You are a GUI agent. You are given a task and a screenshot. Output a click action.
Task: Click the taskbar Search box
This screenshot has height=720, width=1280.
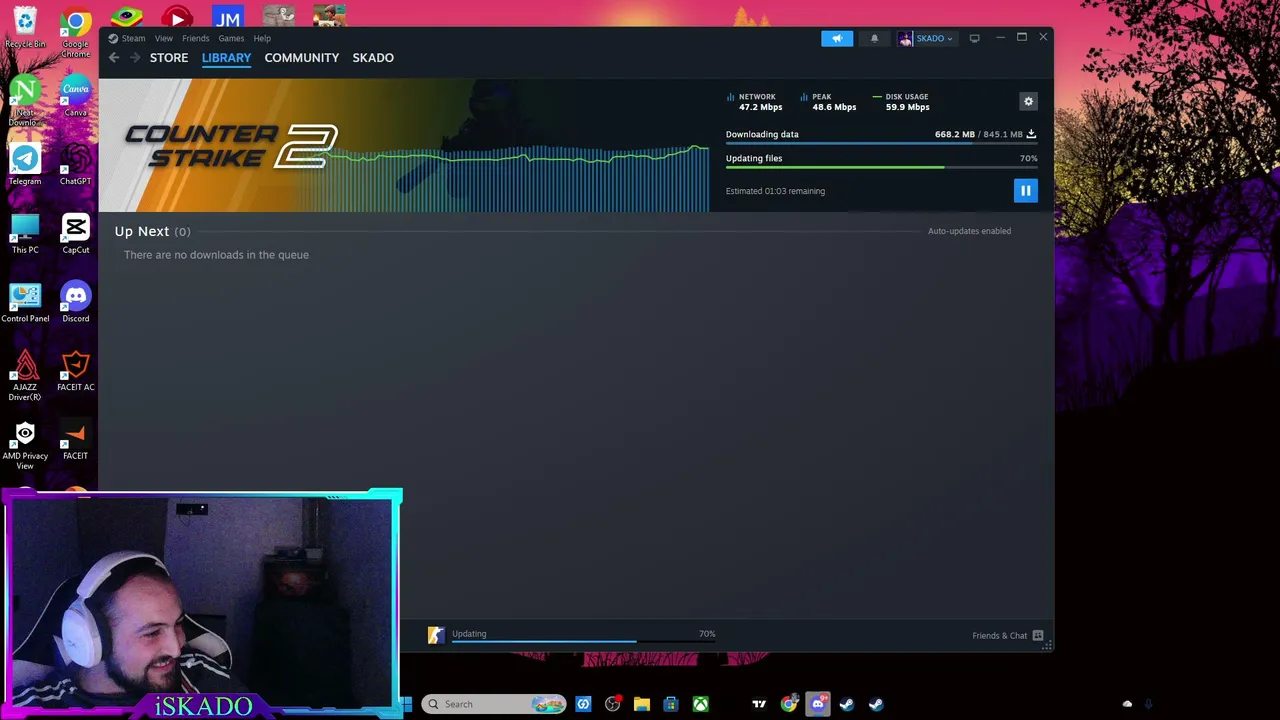click(494, 704)
